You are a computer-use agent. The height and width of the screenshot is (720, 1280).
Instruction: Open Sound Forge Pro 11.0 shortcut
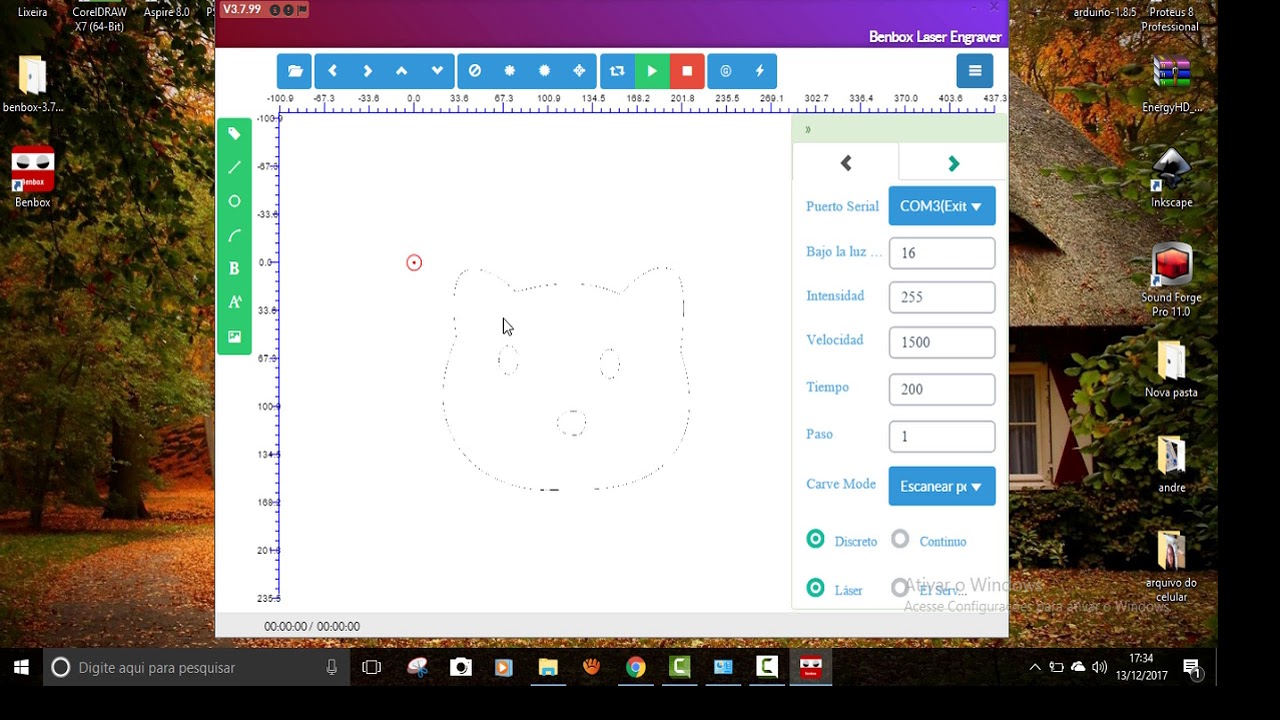pyautogui.click(x=1171, y=281)
